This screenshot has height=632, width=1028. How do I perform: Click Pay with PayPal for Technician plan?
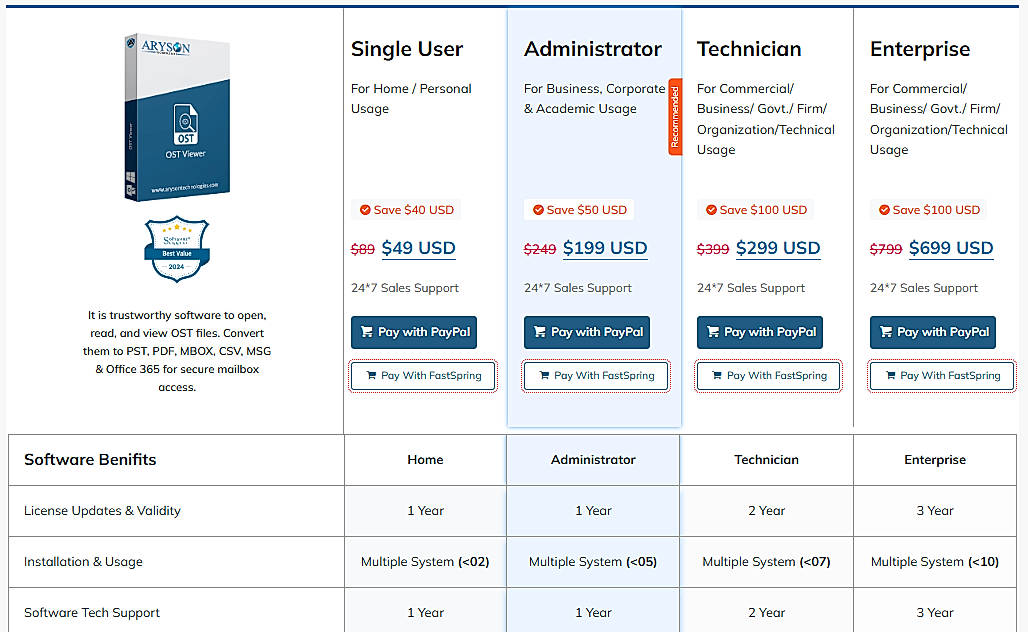click(760, 332)
